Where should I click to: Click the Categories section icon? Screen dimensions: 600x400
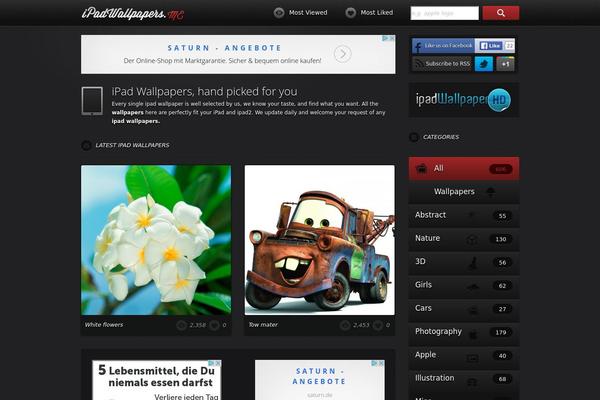414,137
